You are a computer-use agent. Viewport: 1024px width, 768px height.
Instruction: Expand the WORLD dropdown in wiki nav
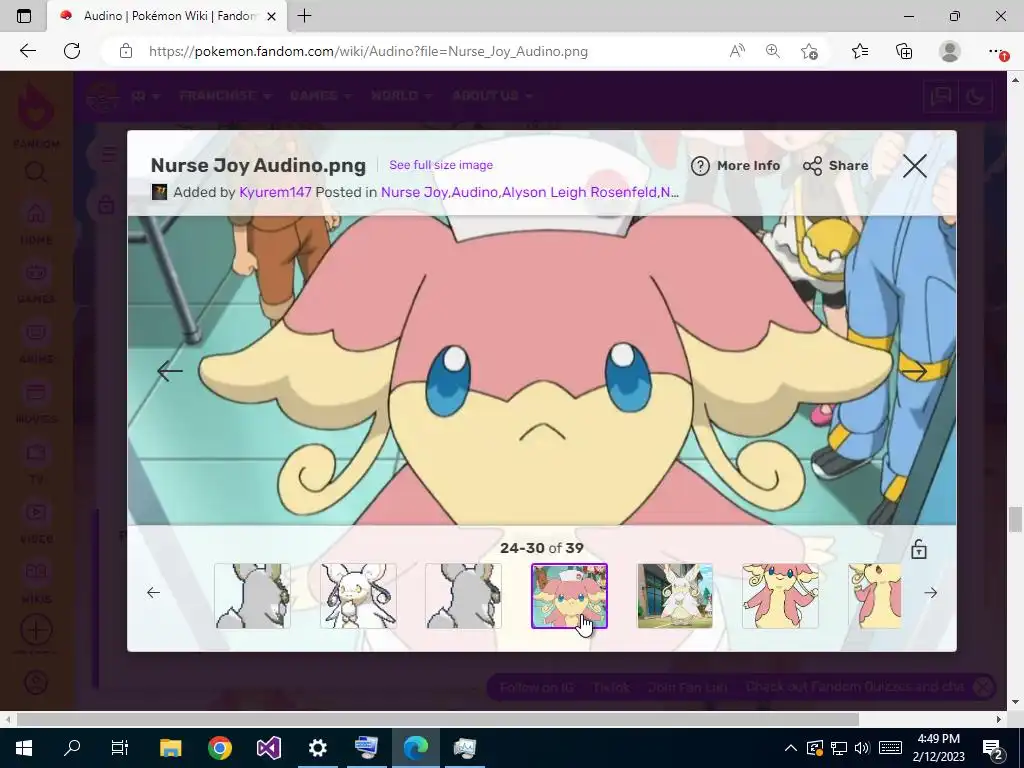coord(402,95)
